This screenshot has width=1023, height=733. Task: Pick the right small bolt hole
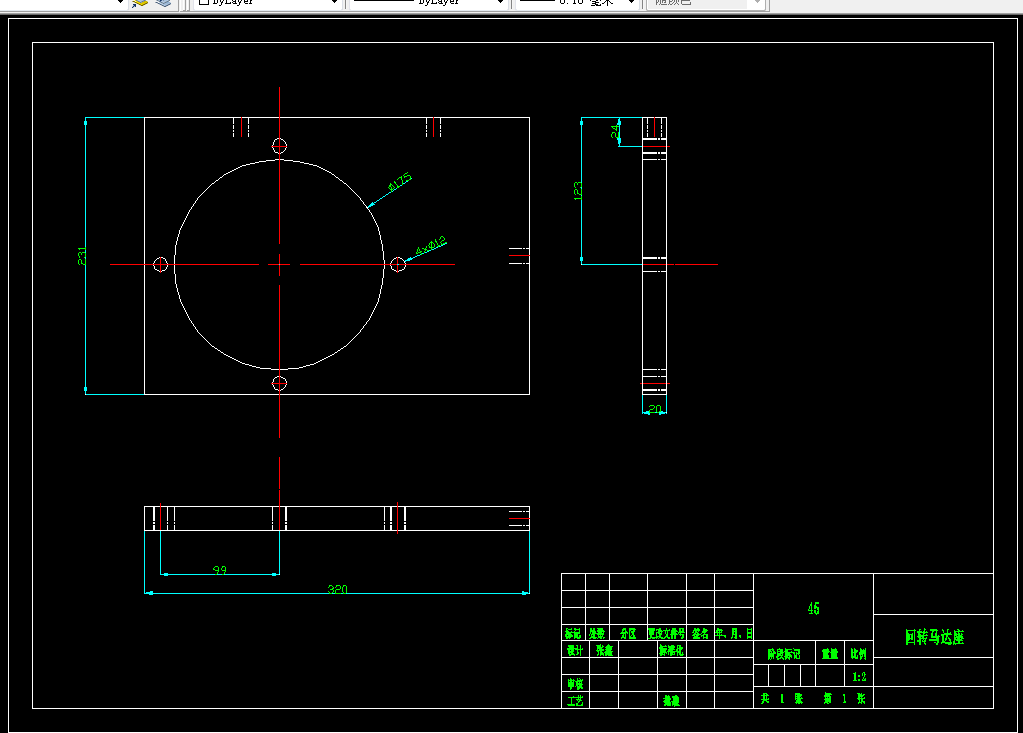[398, 264]
